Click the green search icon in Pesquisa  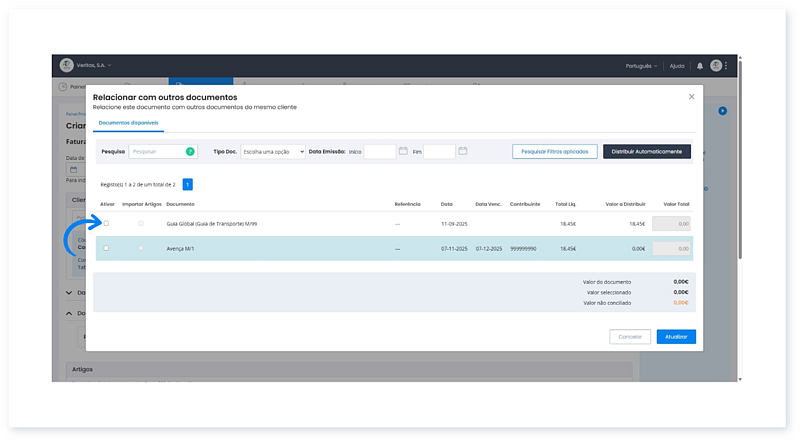[x=190, y=151]
